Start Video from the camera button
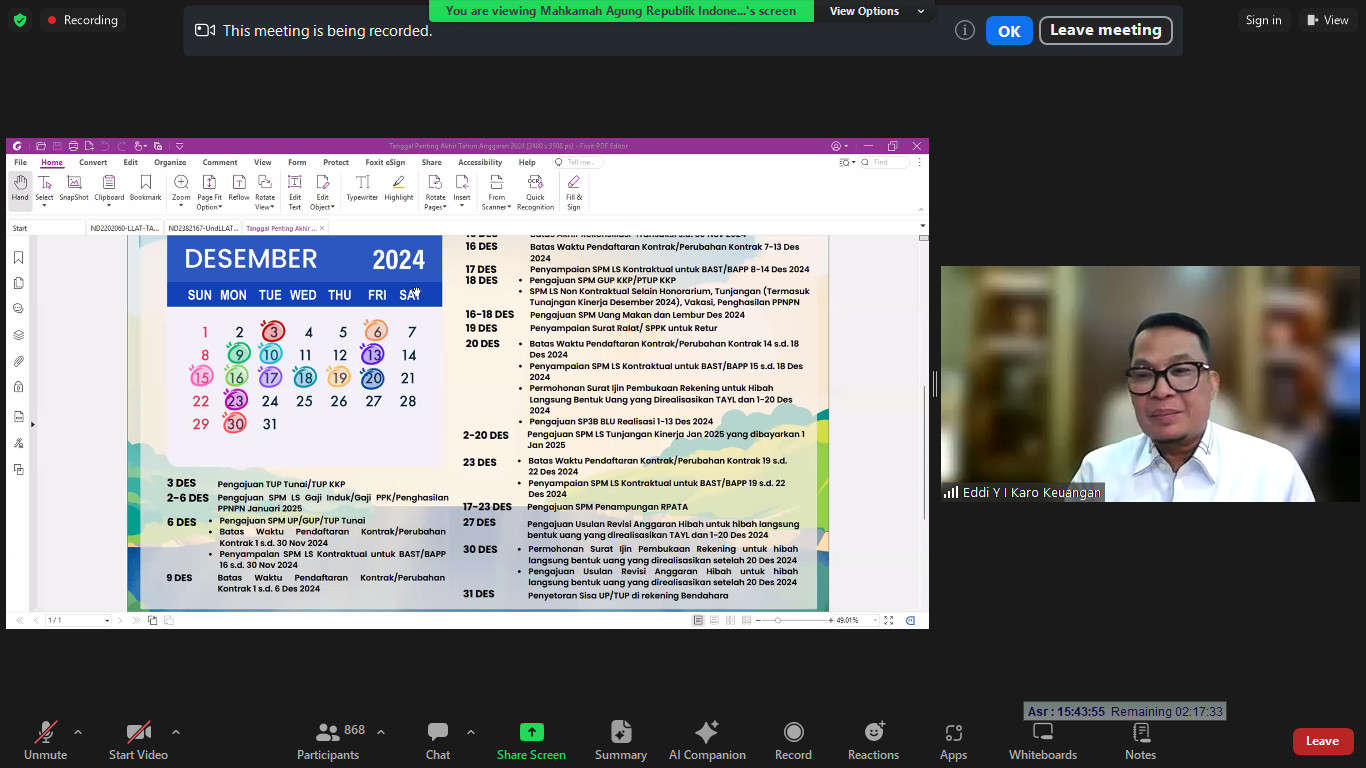This screenshot has width=1366, height=768. (138, 740)
